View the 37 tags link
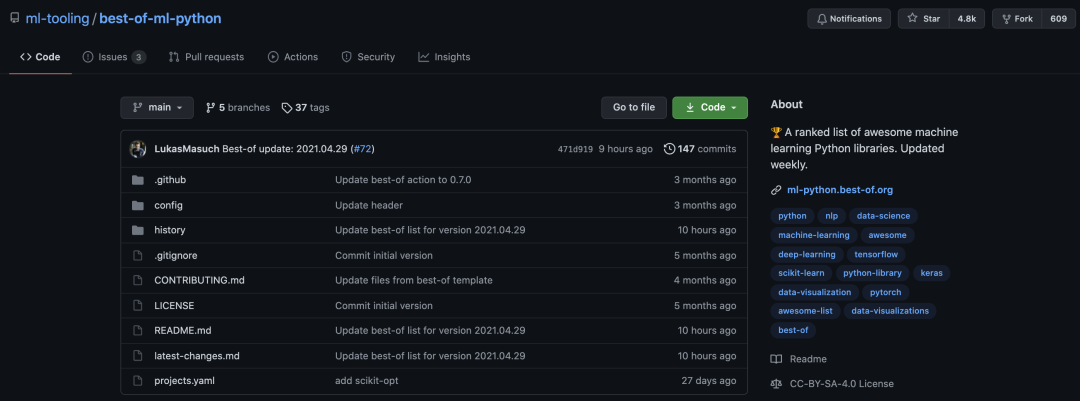This screenshot has width=1080, height=401. (x=305, y=107)
